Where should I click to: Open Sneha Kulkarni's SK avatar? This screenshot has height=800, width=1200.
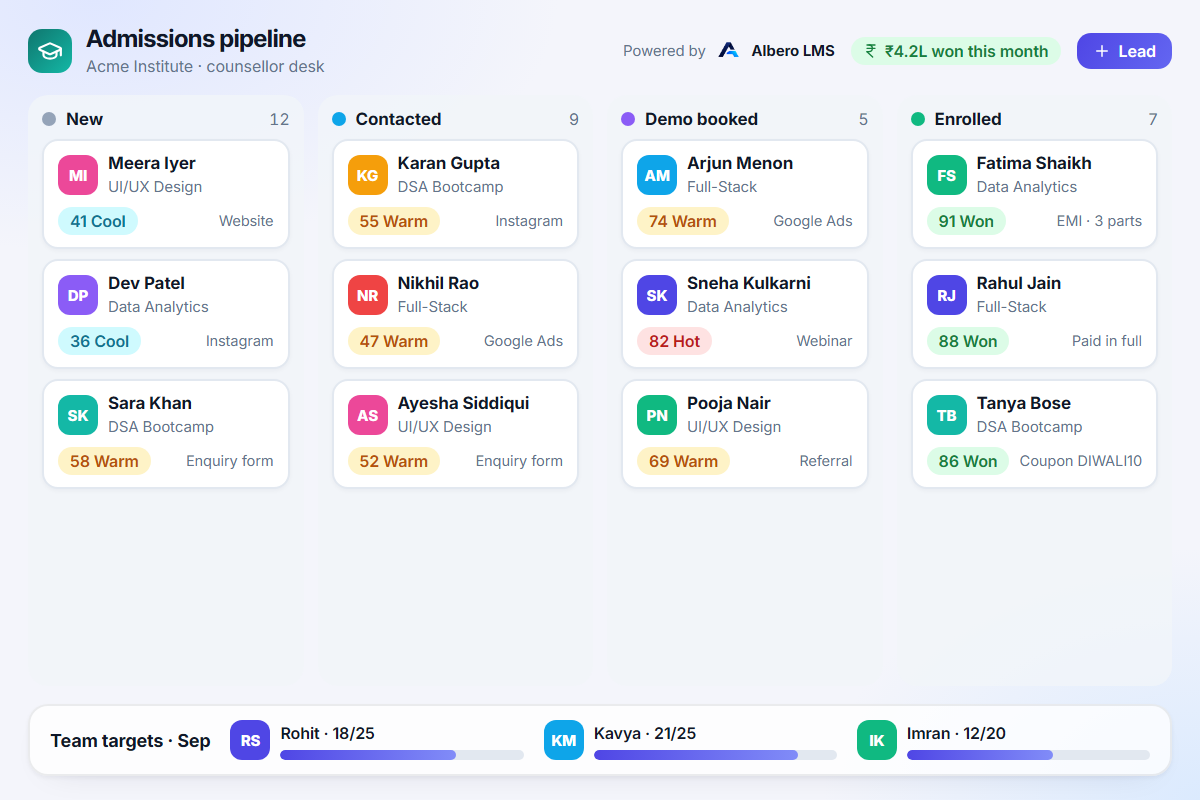pyautogui.click(x=657, y=295)
